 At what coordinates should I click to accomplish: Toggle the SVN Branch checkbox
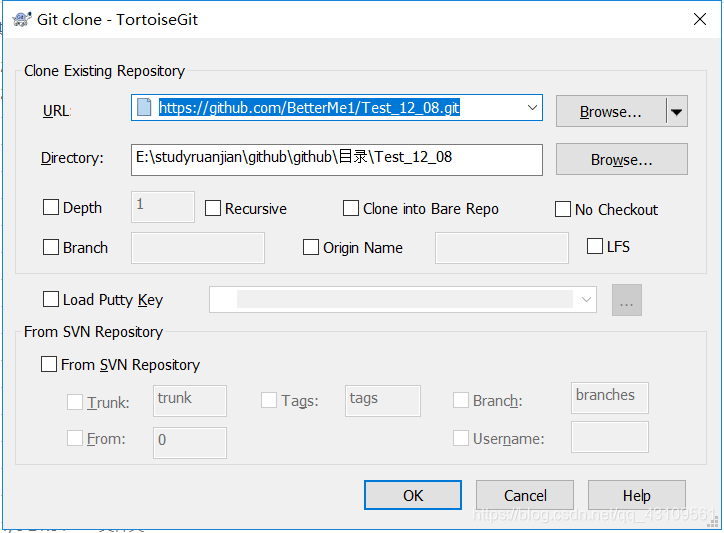tap(461, 400)
